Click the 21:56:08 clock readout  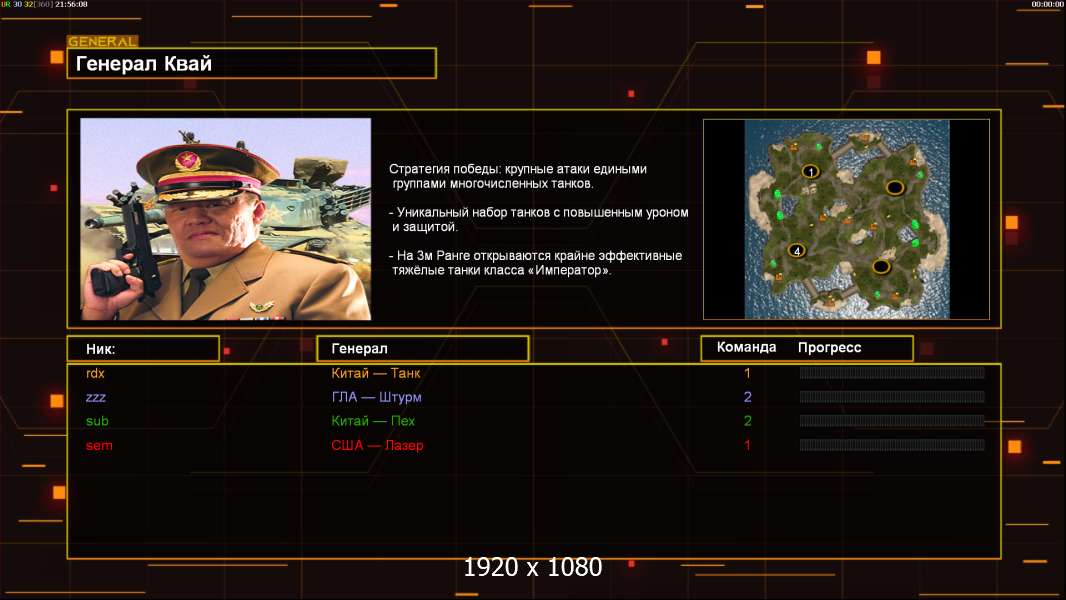pyautogui.click(x=71, y=4)
